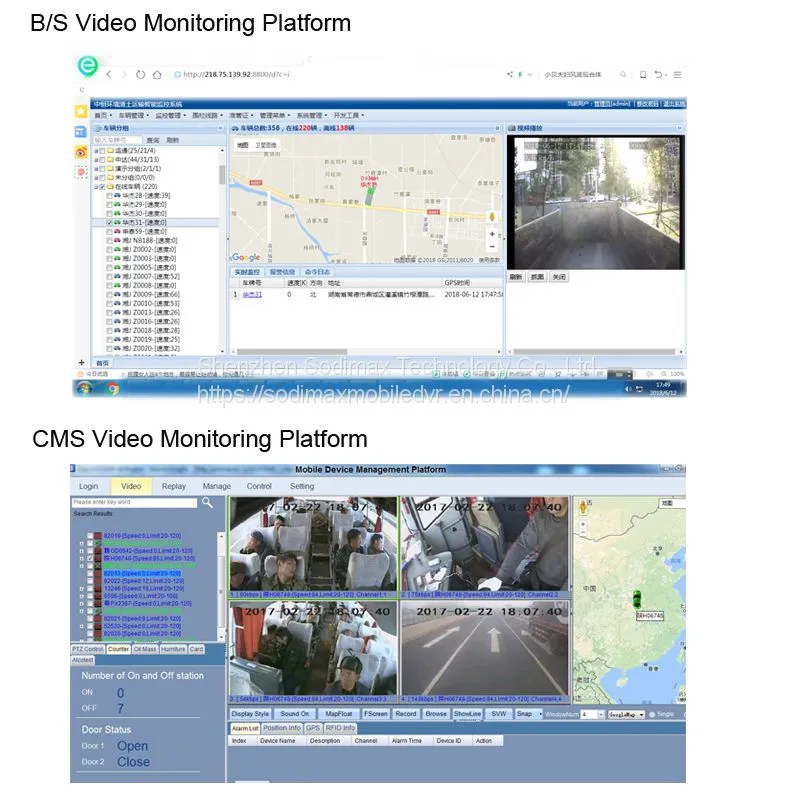
Task: Click the B/S vehicle tree scrollbar
Action: point(222,173)
